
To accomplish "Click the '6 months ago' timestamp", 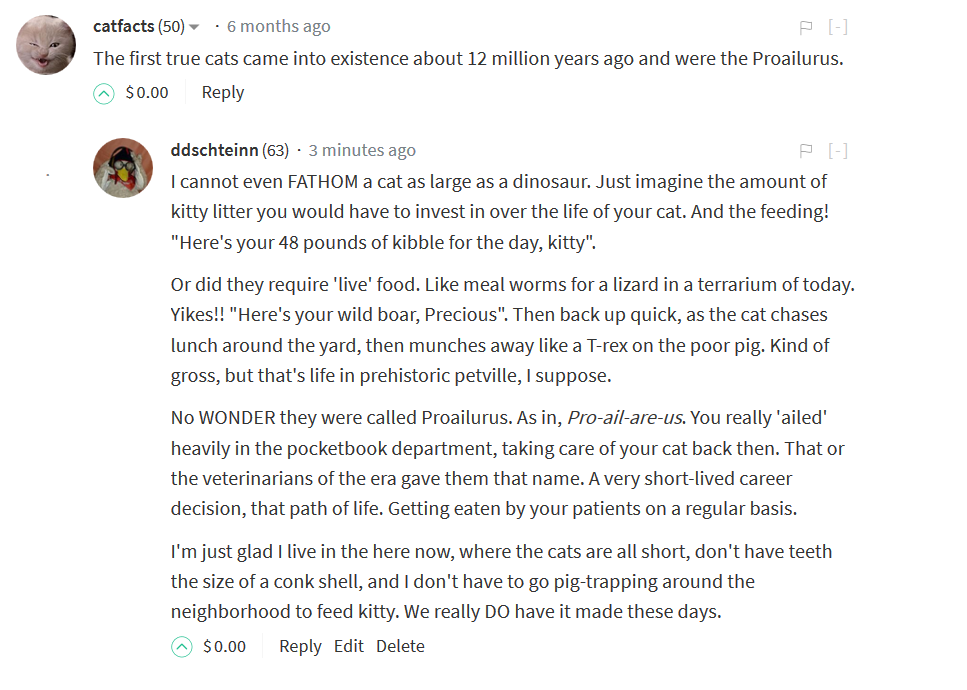I will pyautogui.click(x=278, y=27).
